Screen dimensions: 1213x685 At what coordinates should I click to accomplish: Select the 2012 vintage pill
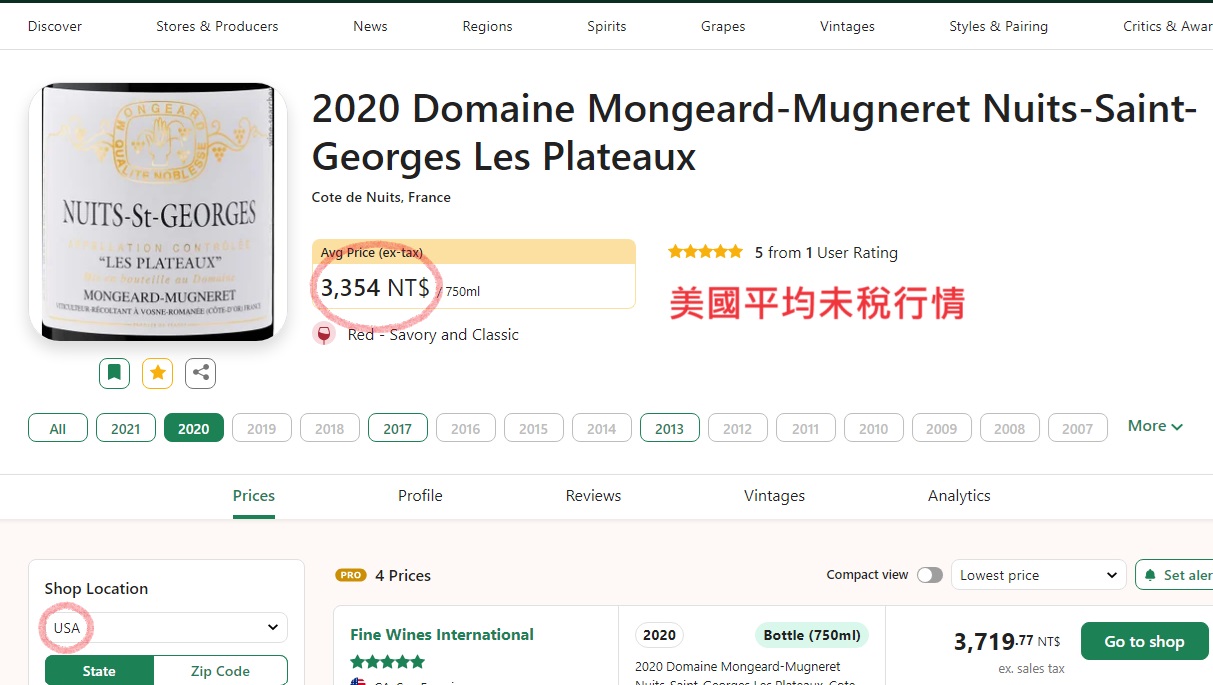tap(738, 428)
